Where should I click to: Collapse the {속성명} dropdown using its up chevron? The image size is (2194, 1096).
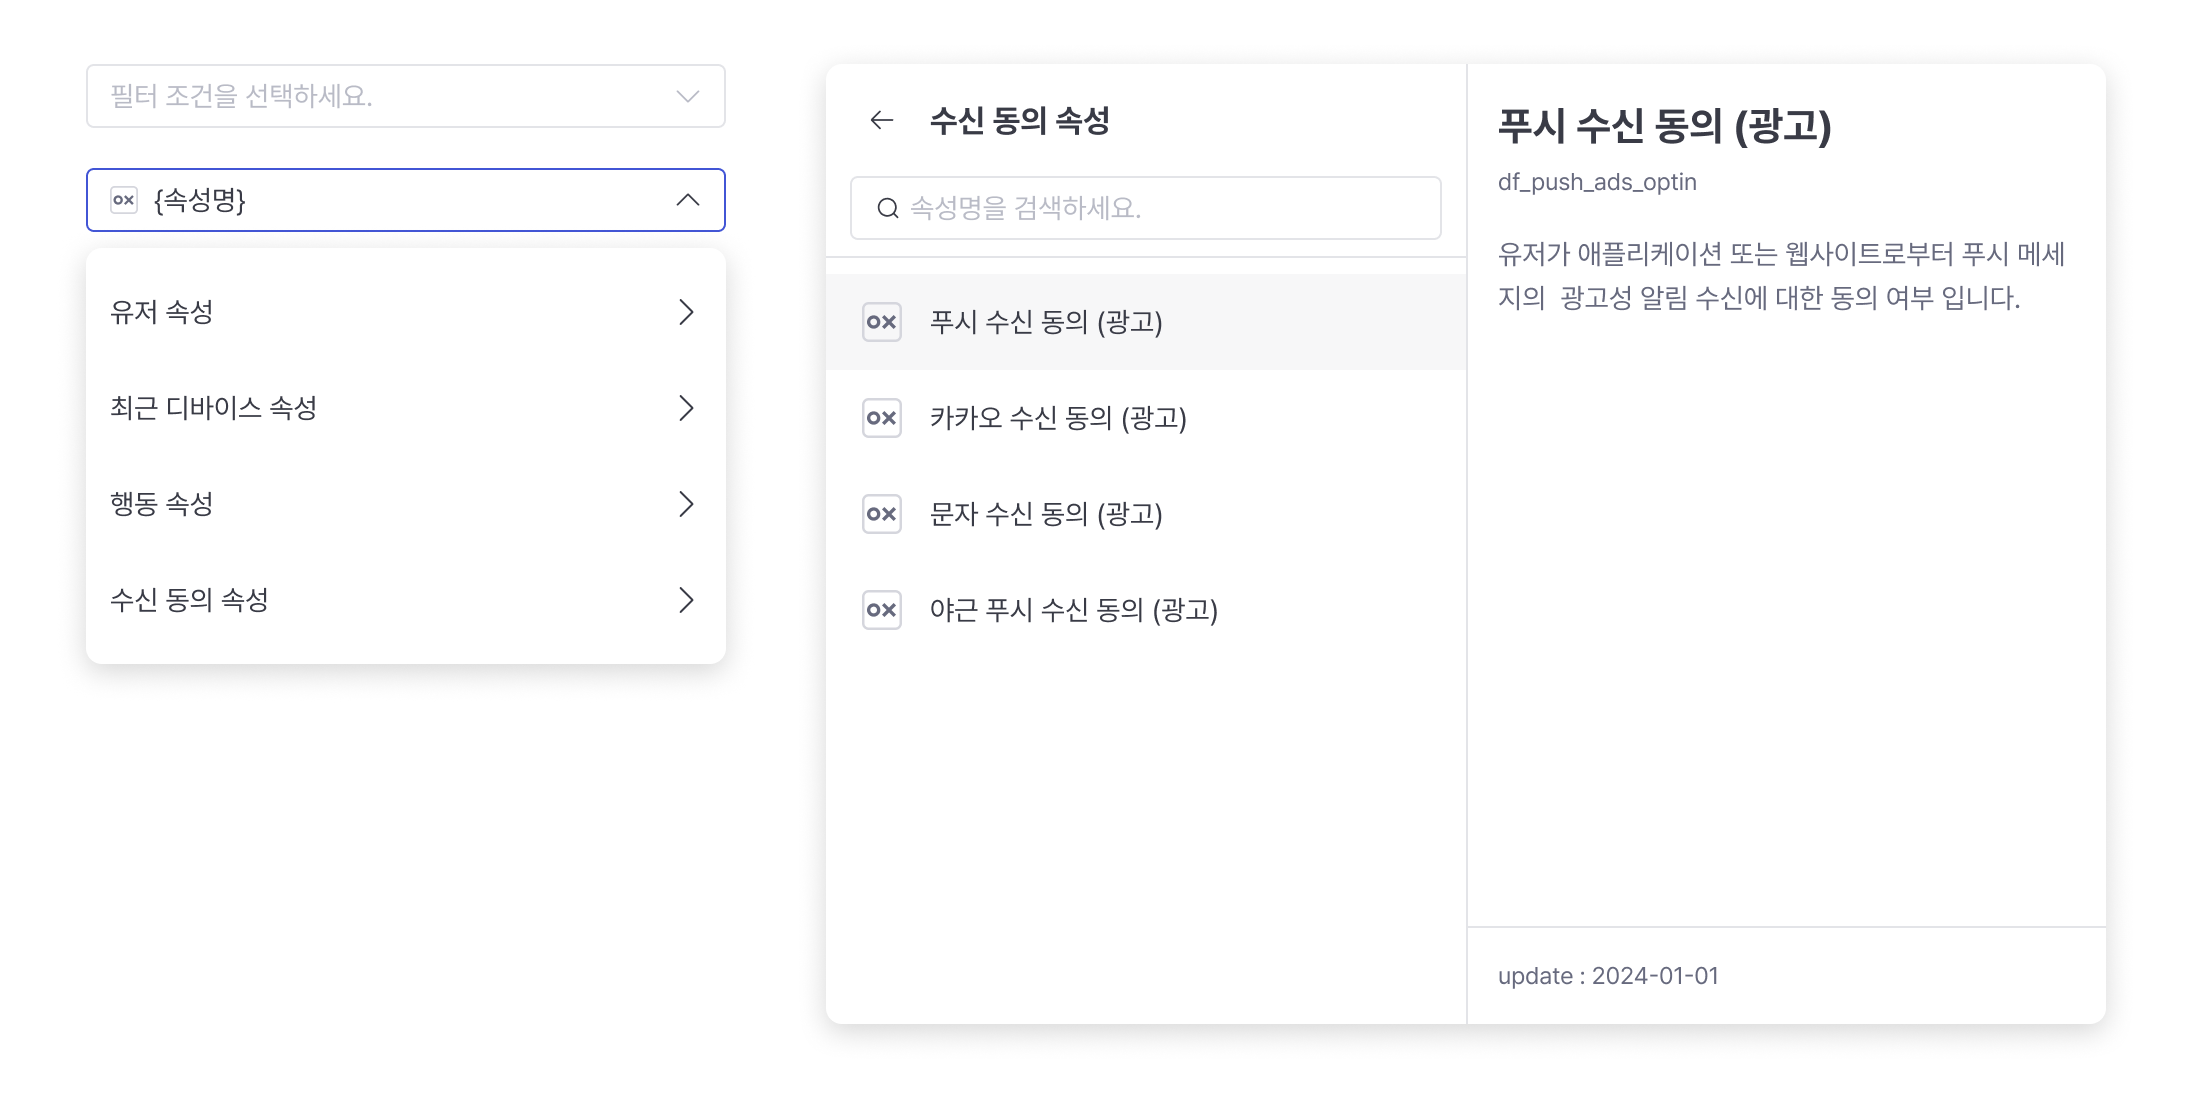coord(688,200)
